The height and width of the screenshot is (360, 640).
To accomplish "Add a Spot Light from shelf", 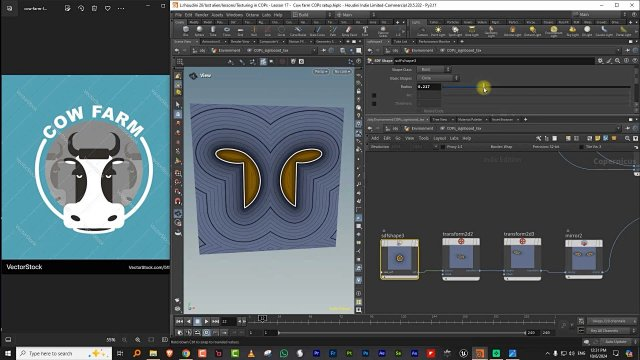I will click(455, 31).
